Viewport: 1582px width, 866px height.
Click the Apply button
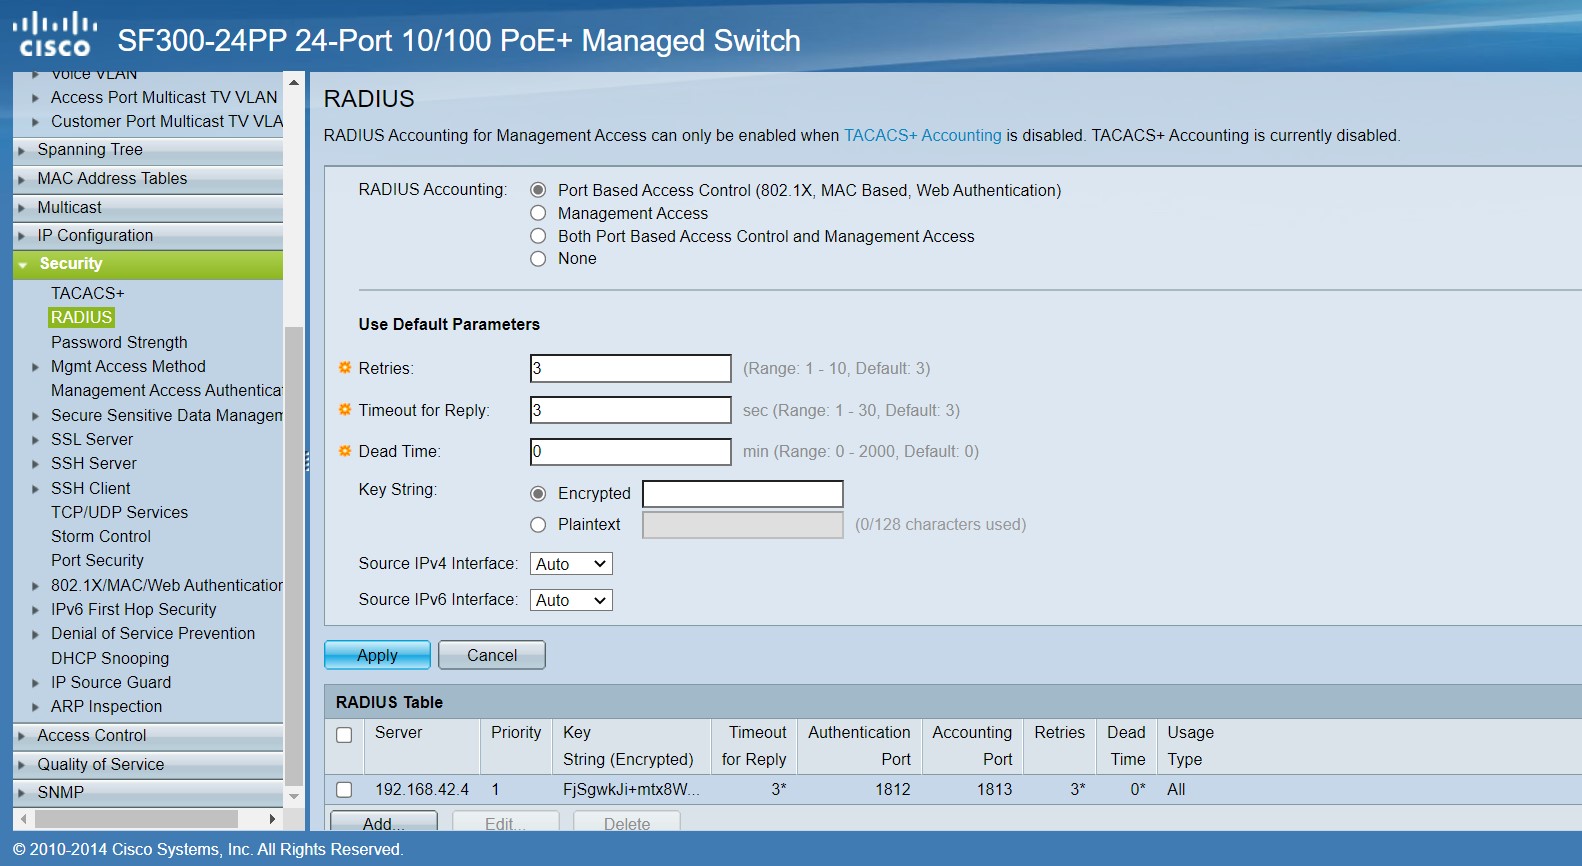377,655
